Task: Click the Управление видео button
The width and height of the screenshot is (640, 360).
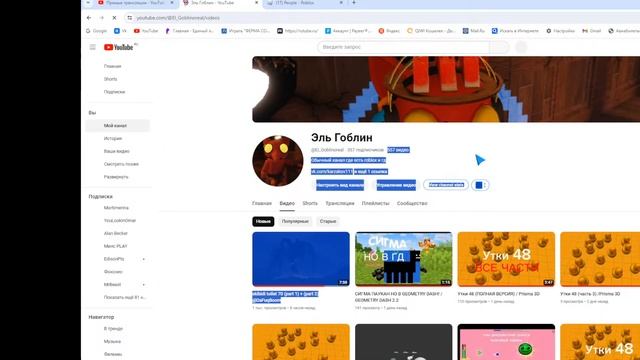Action: click(396, 185)
